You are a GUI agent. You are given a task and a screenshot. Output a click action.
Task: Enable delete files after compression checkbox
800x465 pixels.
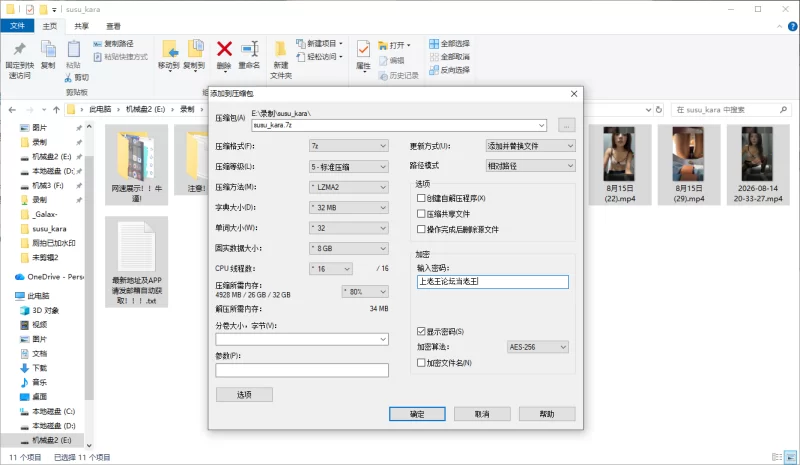click(x=421, y=229)
